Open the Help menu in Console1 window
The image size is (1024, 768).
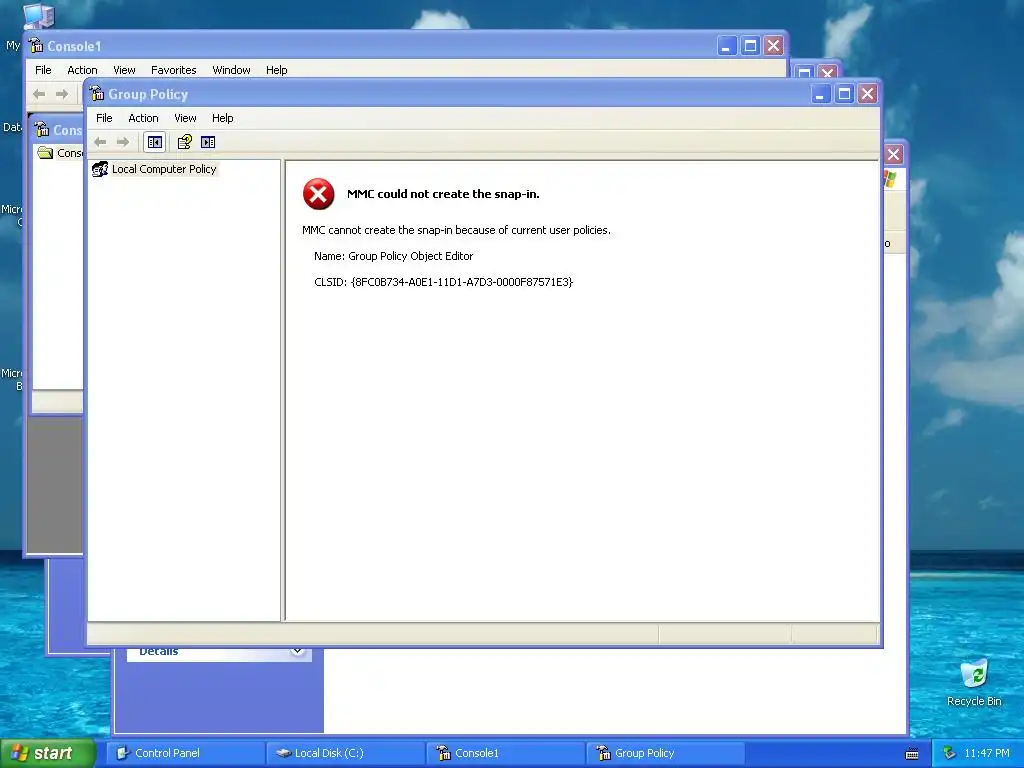(276, 70)
